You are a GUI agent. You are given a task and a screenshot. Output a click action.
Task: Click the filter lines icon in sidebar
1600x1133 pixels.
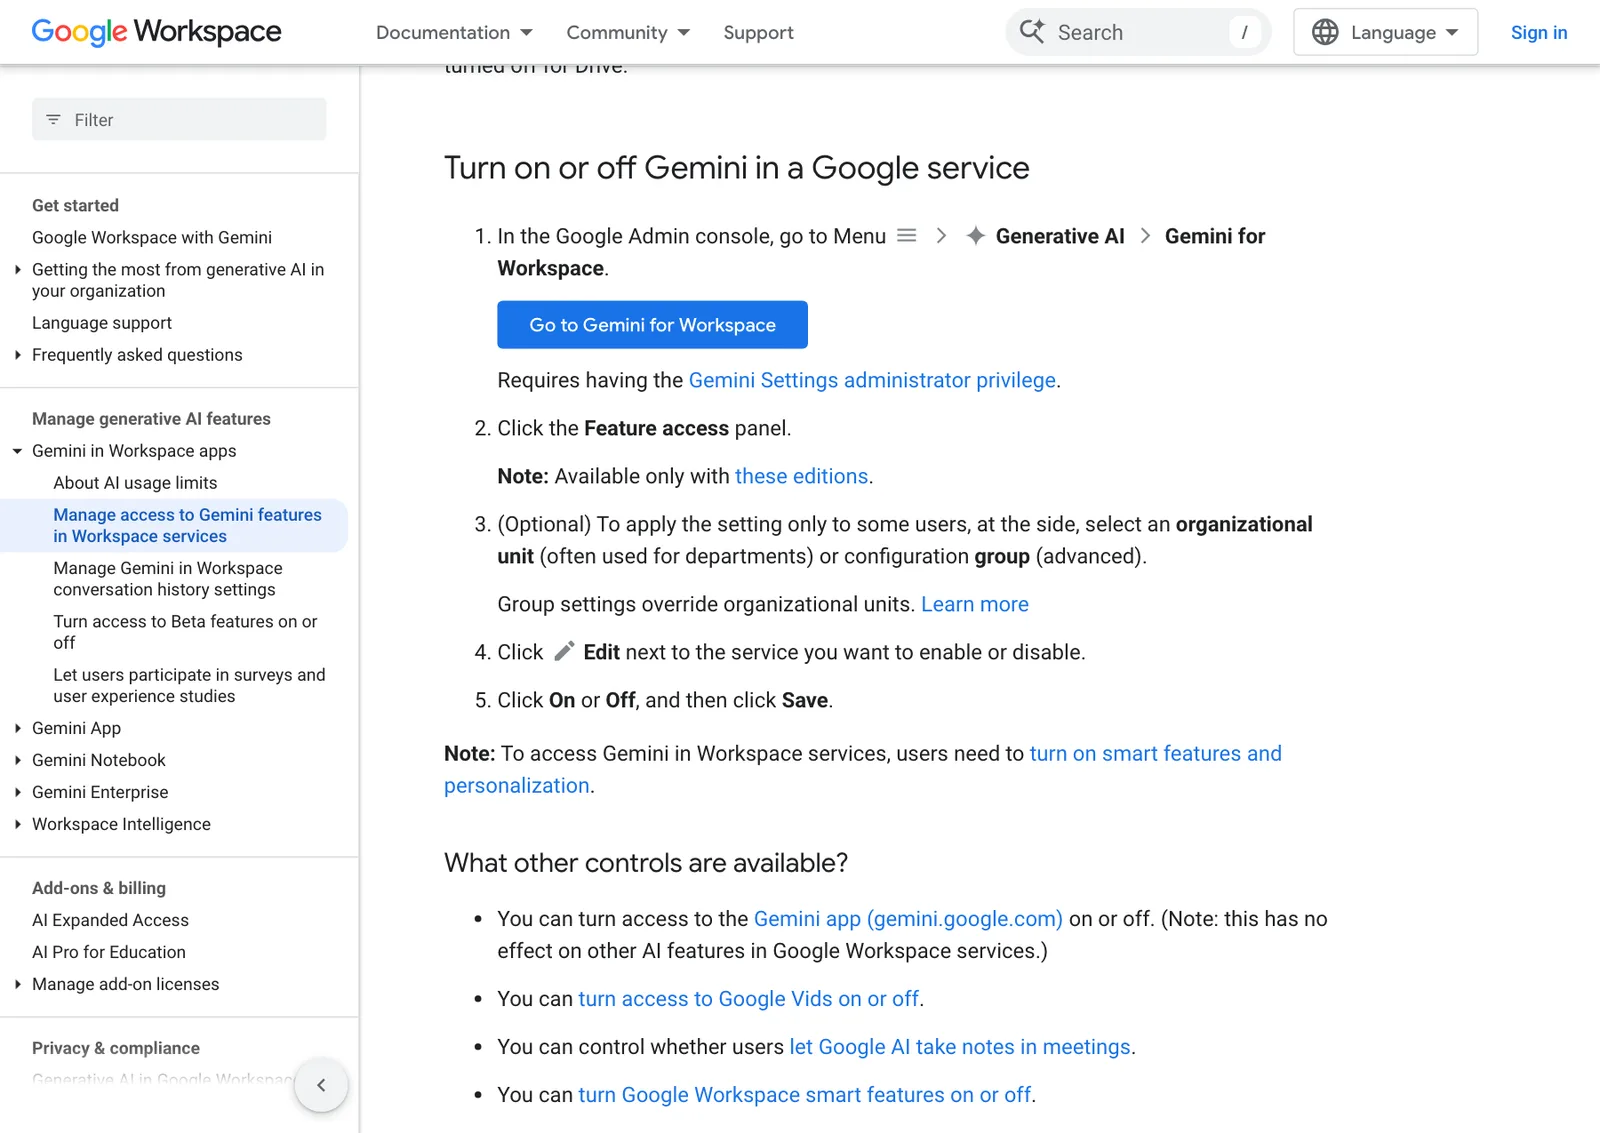(54, 120)
